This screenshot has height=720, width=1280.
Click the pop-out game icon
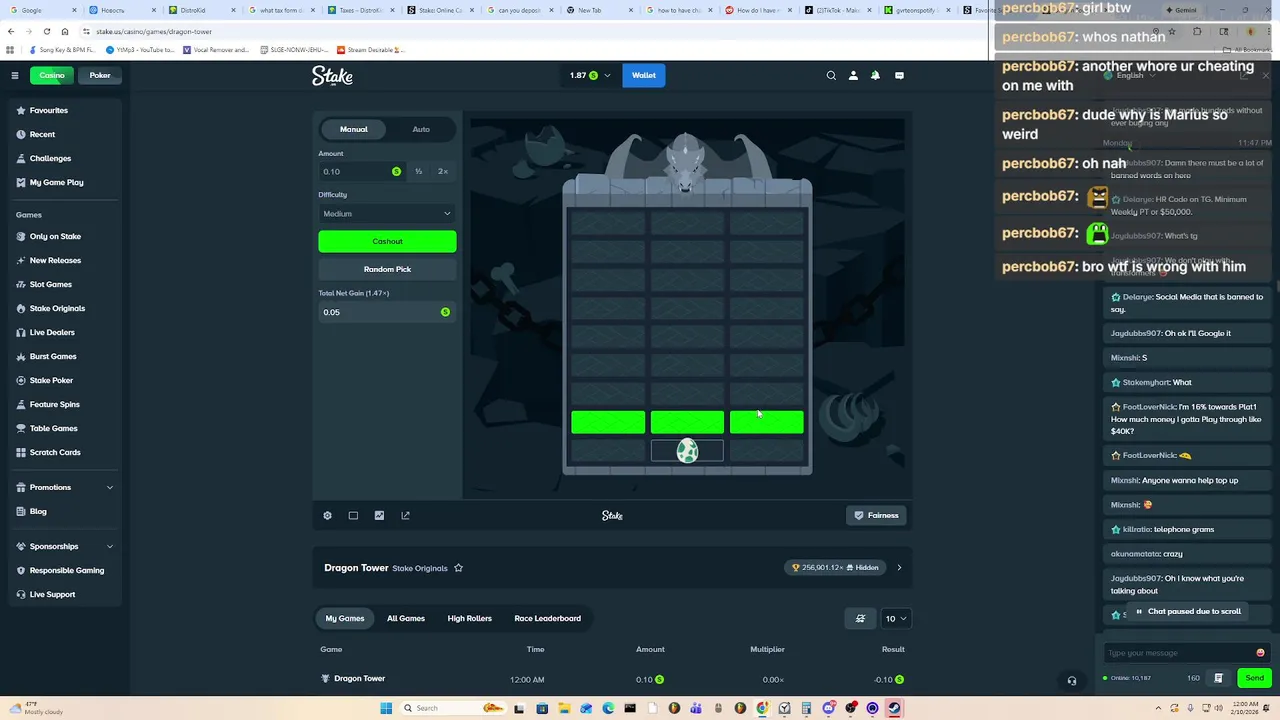point(405,515)
